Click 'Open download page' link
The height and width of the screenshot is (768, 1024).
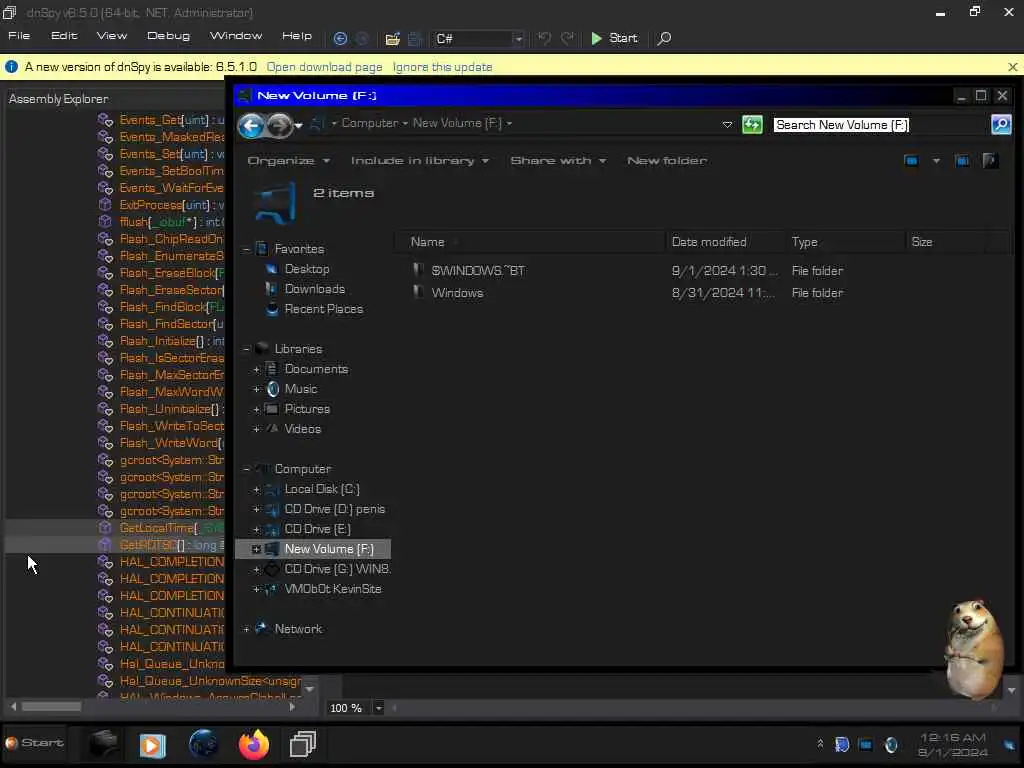coord(325,67)
